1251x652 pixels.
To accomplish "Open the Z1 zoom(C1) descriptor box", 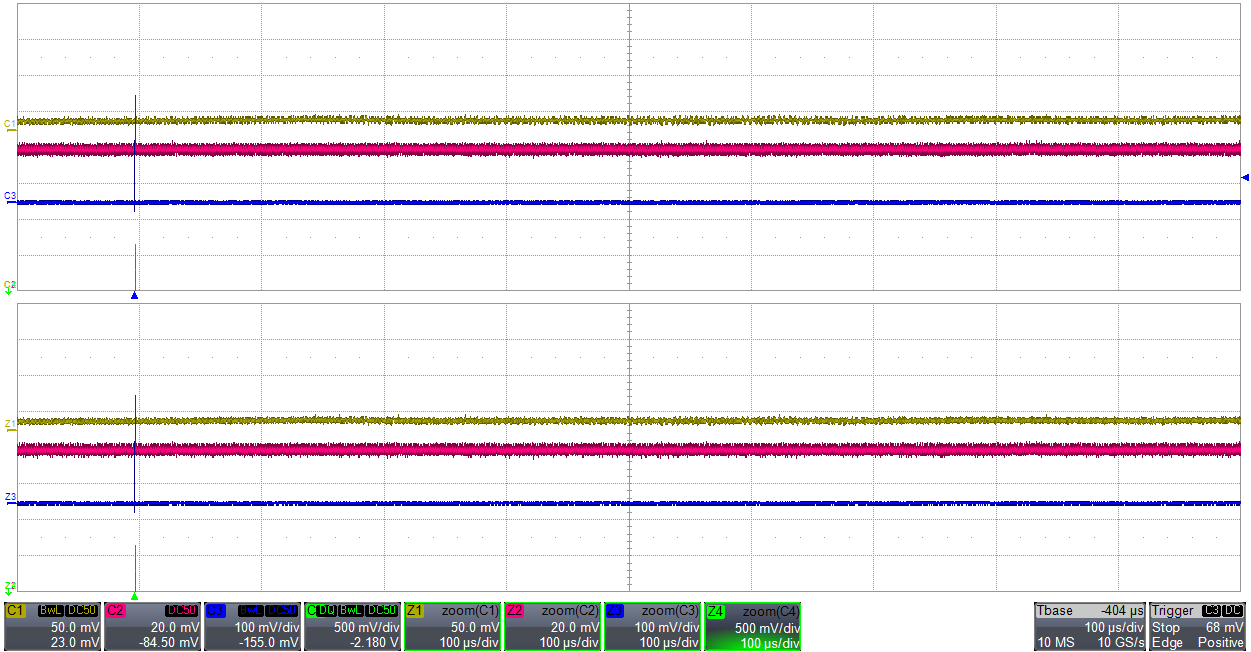I will click(x=453, y=626).
